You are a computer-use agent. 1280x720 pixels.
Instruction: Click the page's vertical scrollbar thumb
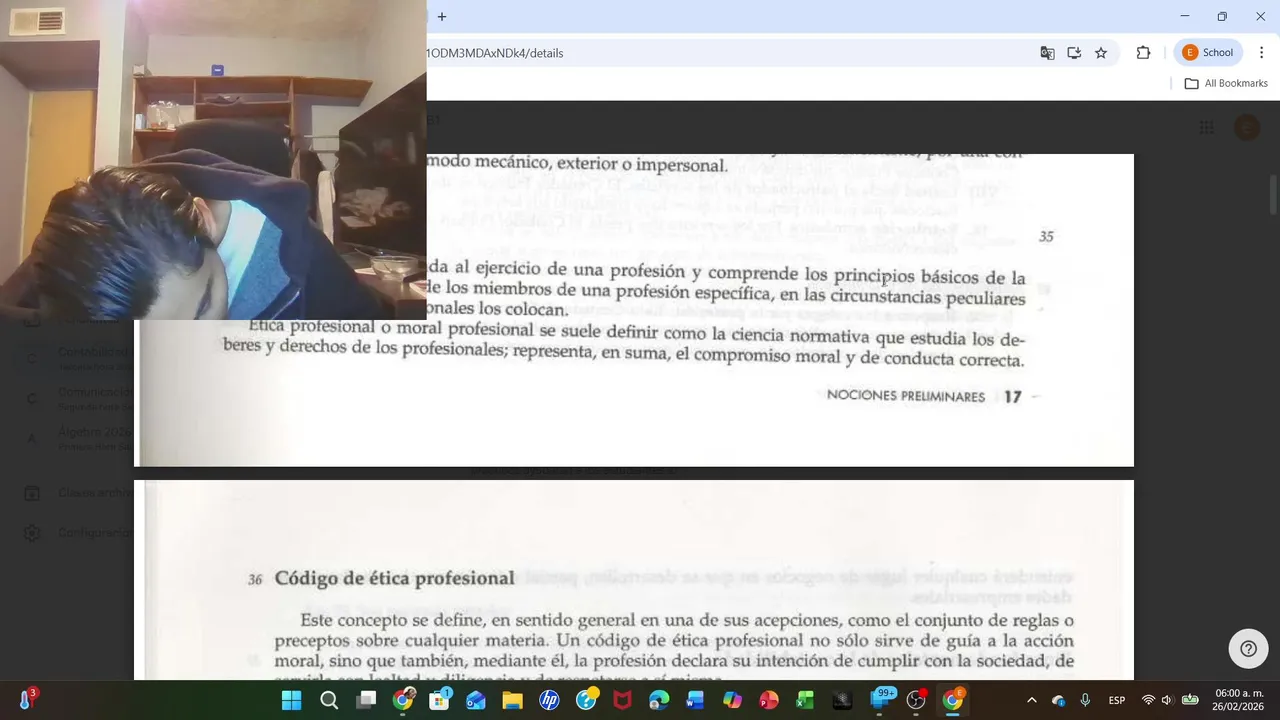click(x=1273, y=194)
